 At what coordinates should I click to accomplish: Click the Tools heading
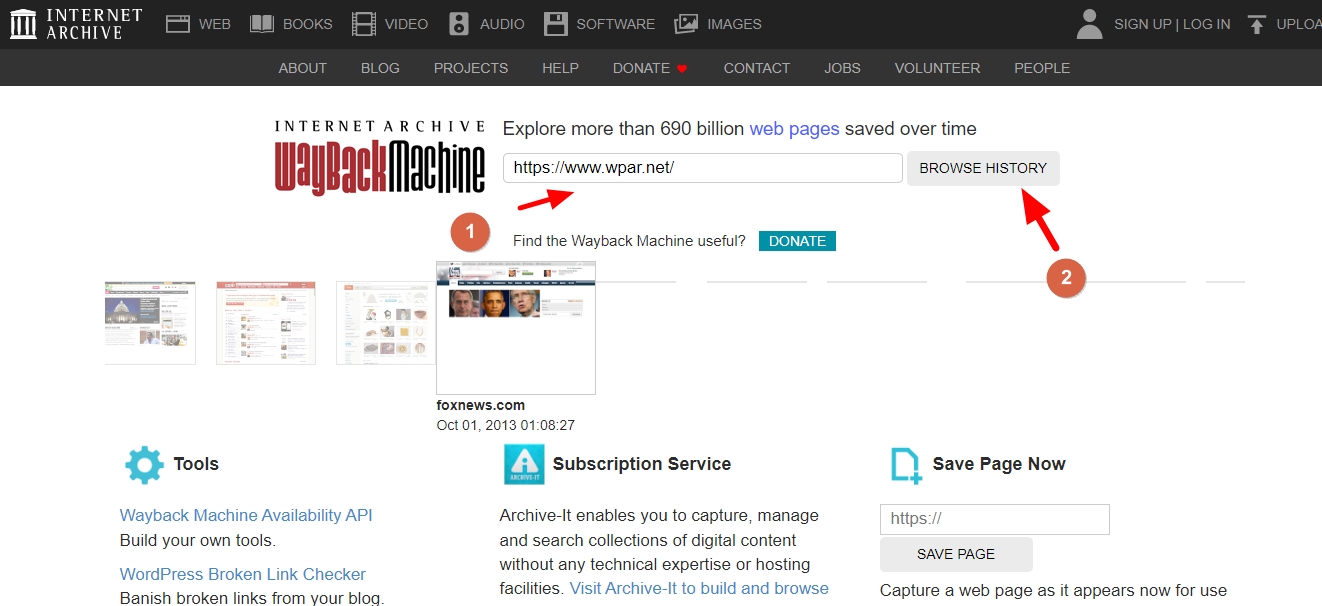point(196,464)
